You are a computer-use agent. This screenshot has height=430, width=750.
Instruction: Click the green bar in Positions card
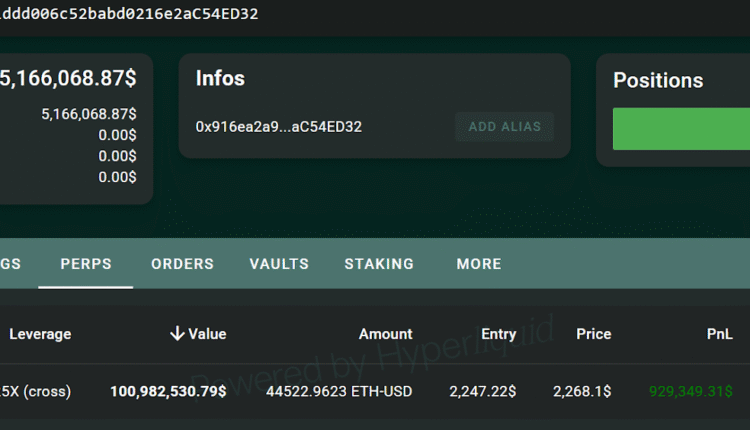681,130
